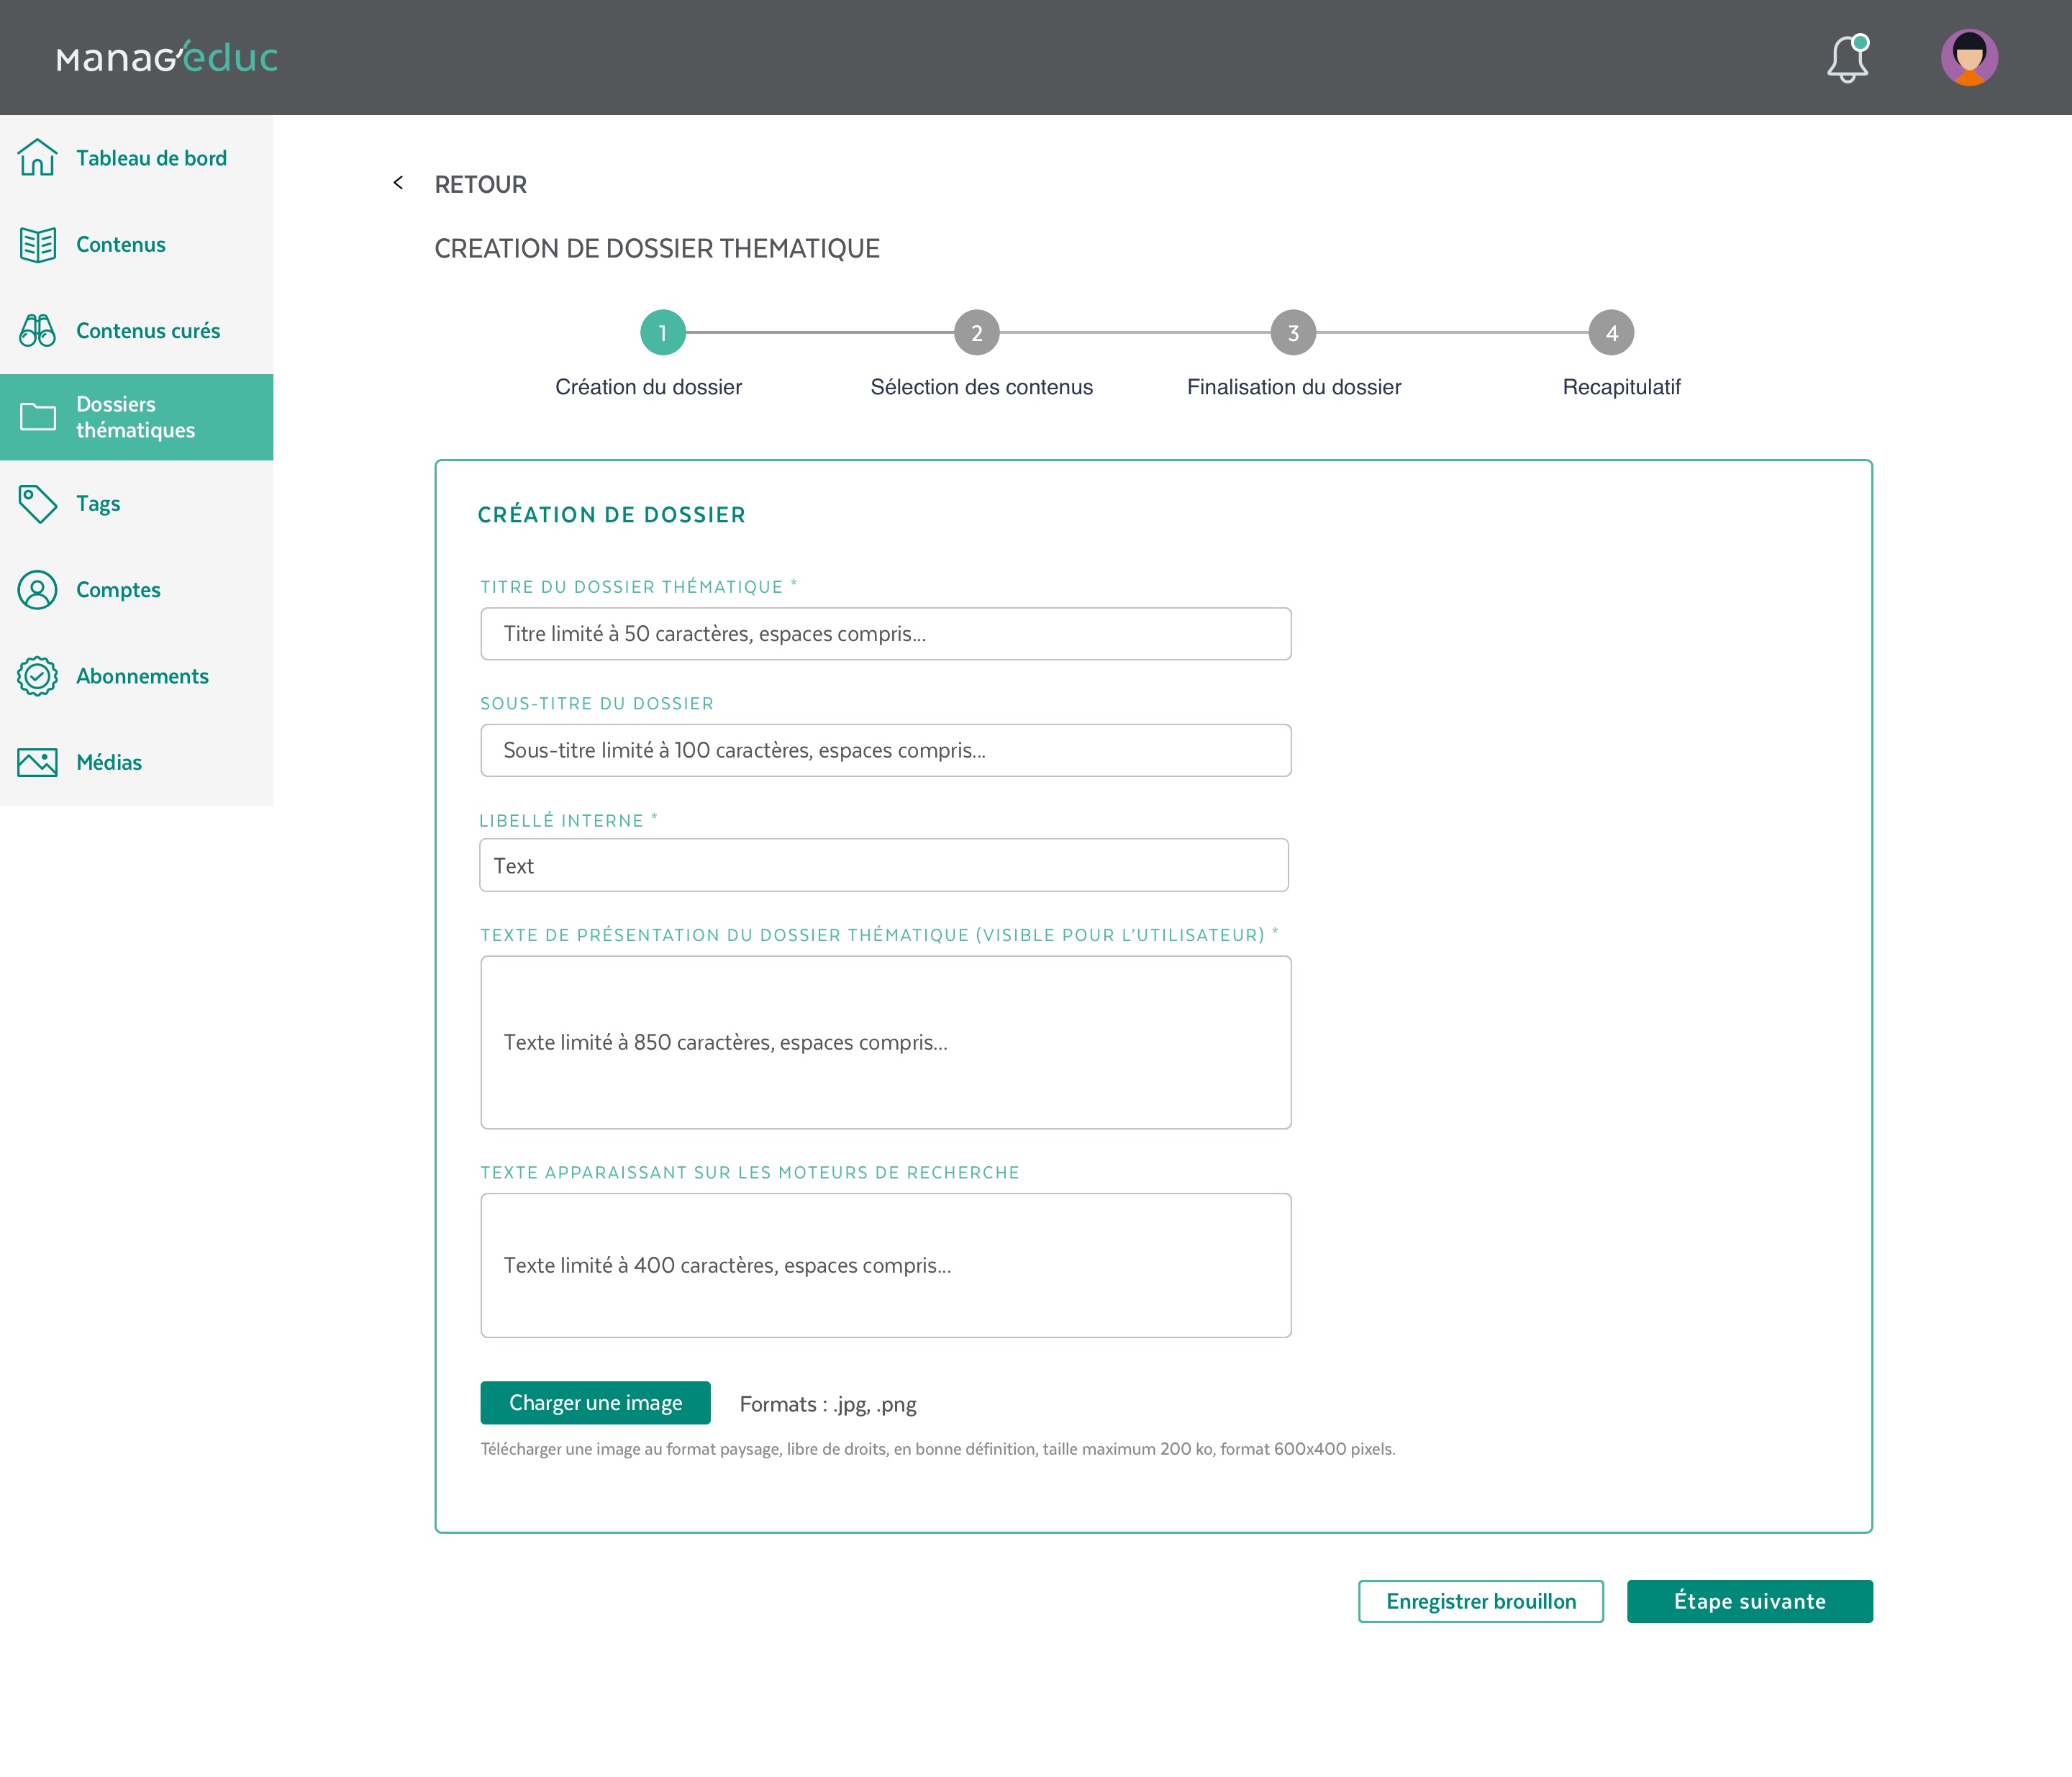Screen dimensions: 2072x1777
Task: Click the RETOUR link
Action: [x=480, y=185]
